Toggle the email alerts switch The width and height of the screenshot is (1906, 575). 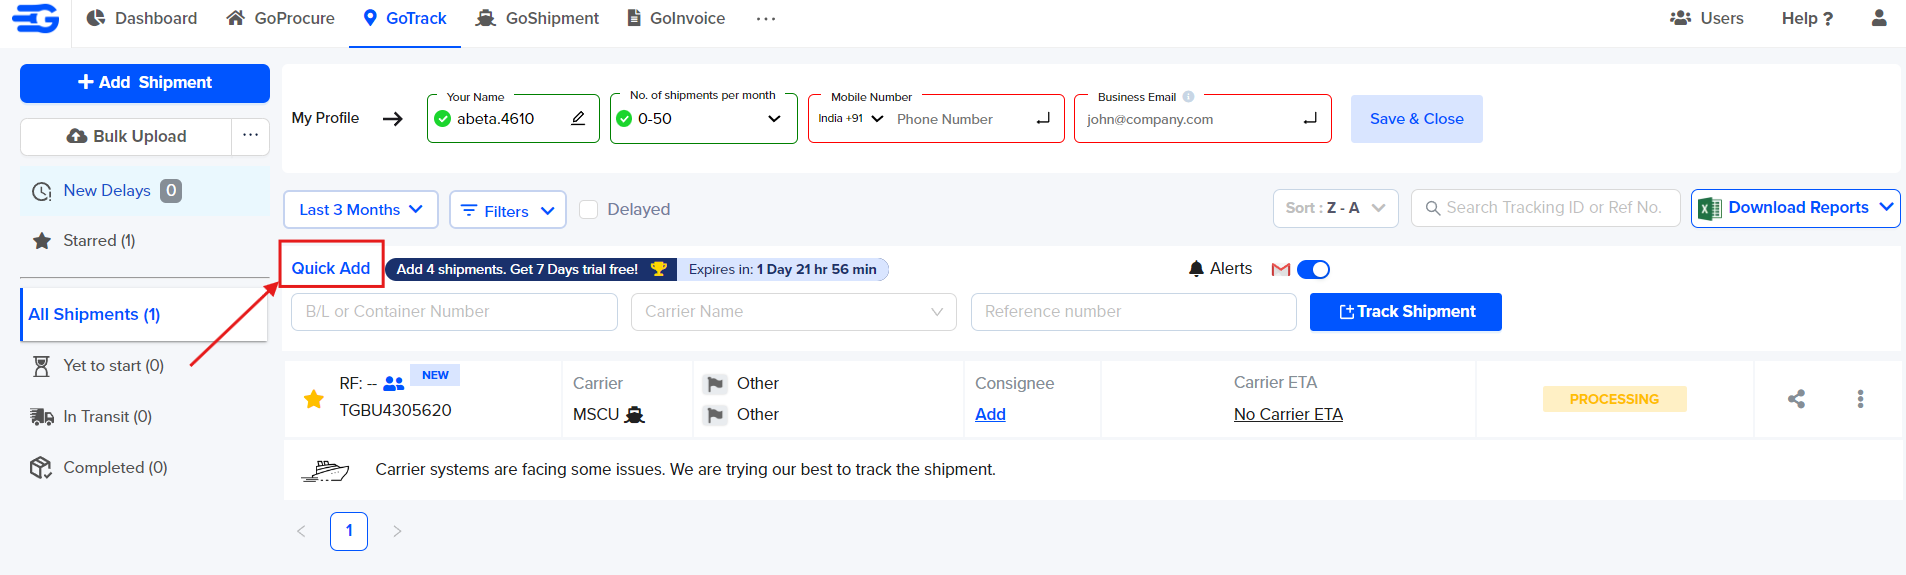[1313, 269]
